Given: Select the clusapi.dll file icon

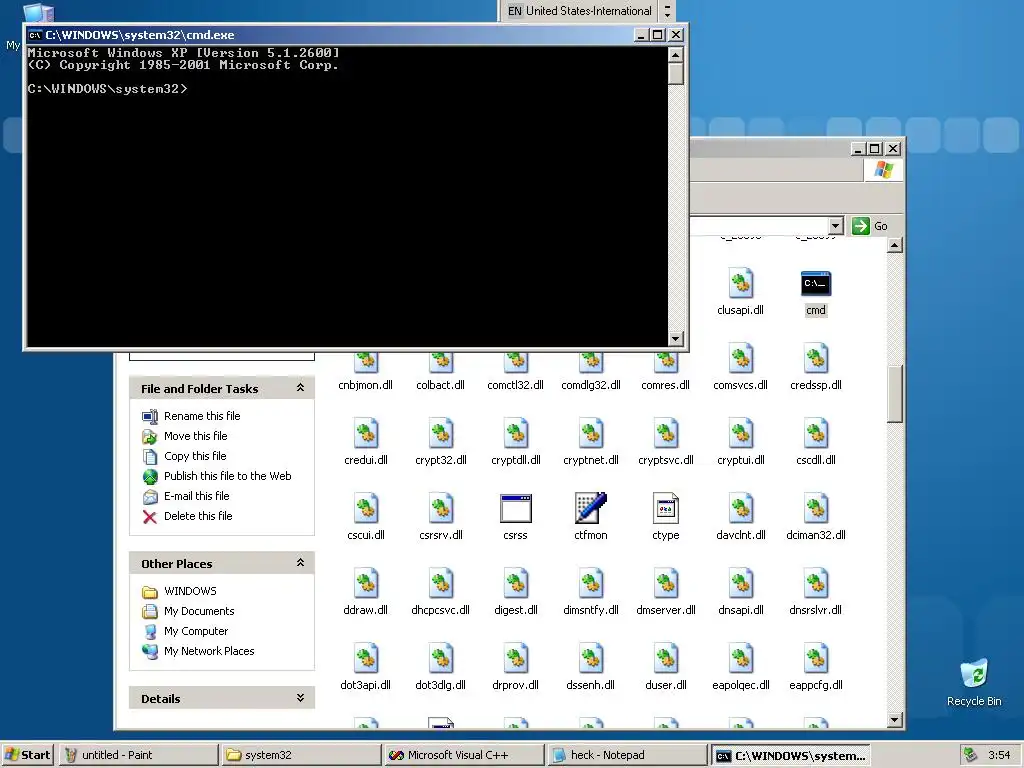Looking at the screenshot, I should pyautogui.click(x=741, y=283).
